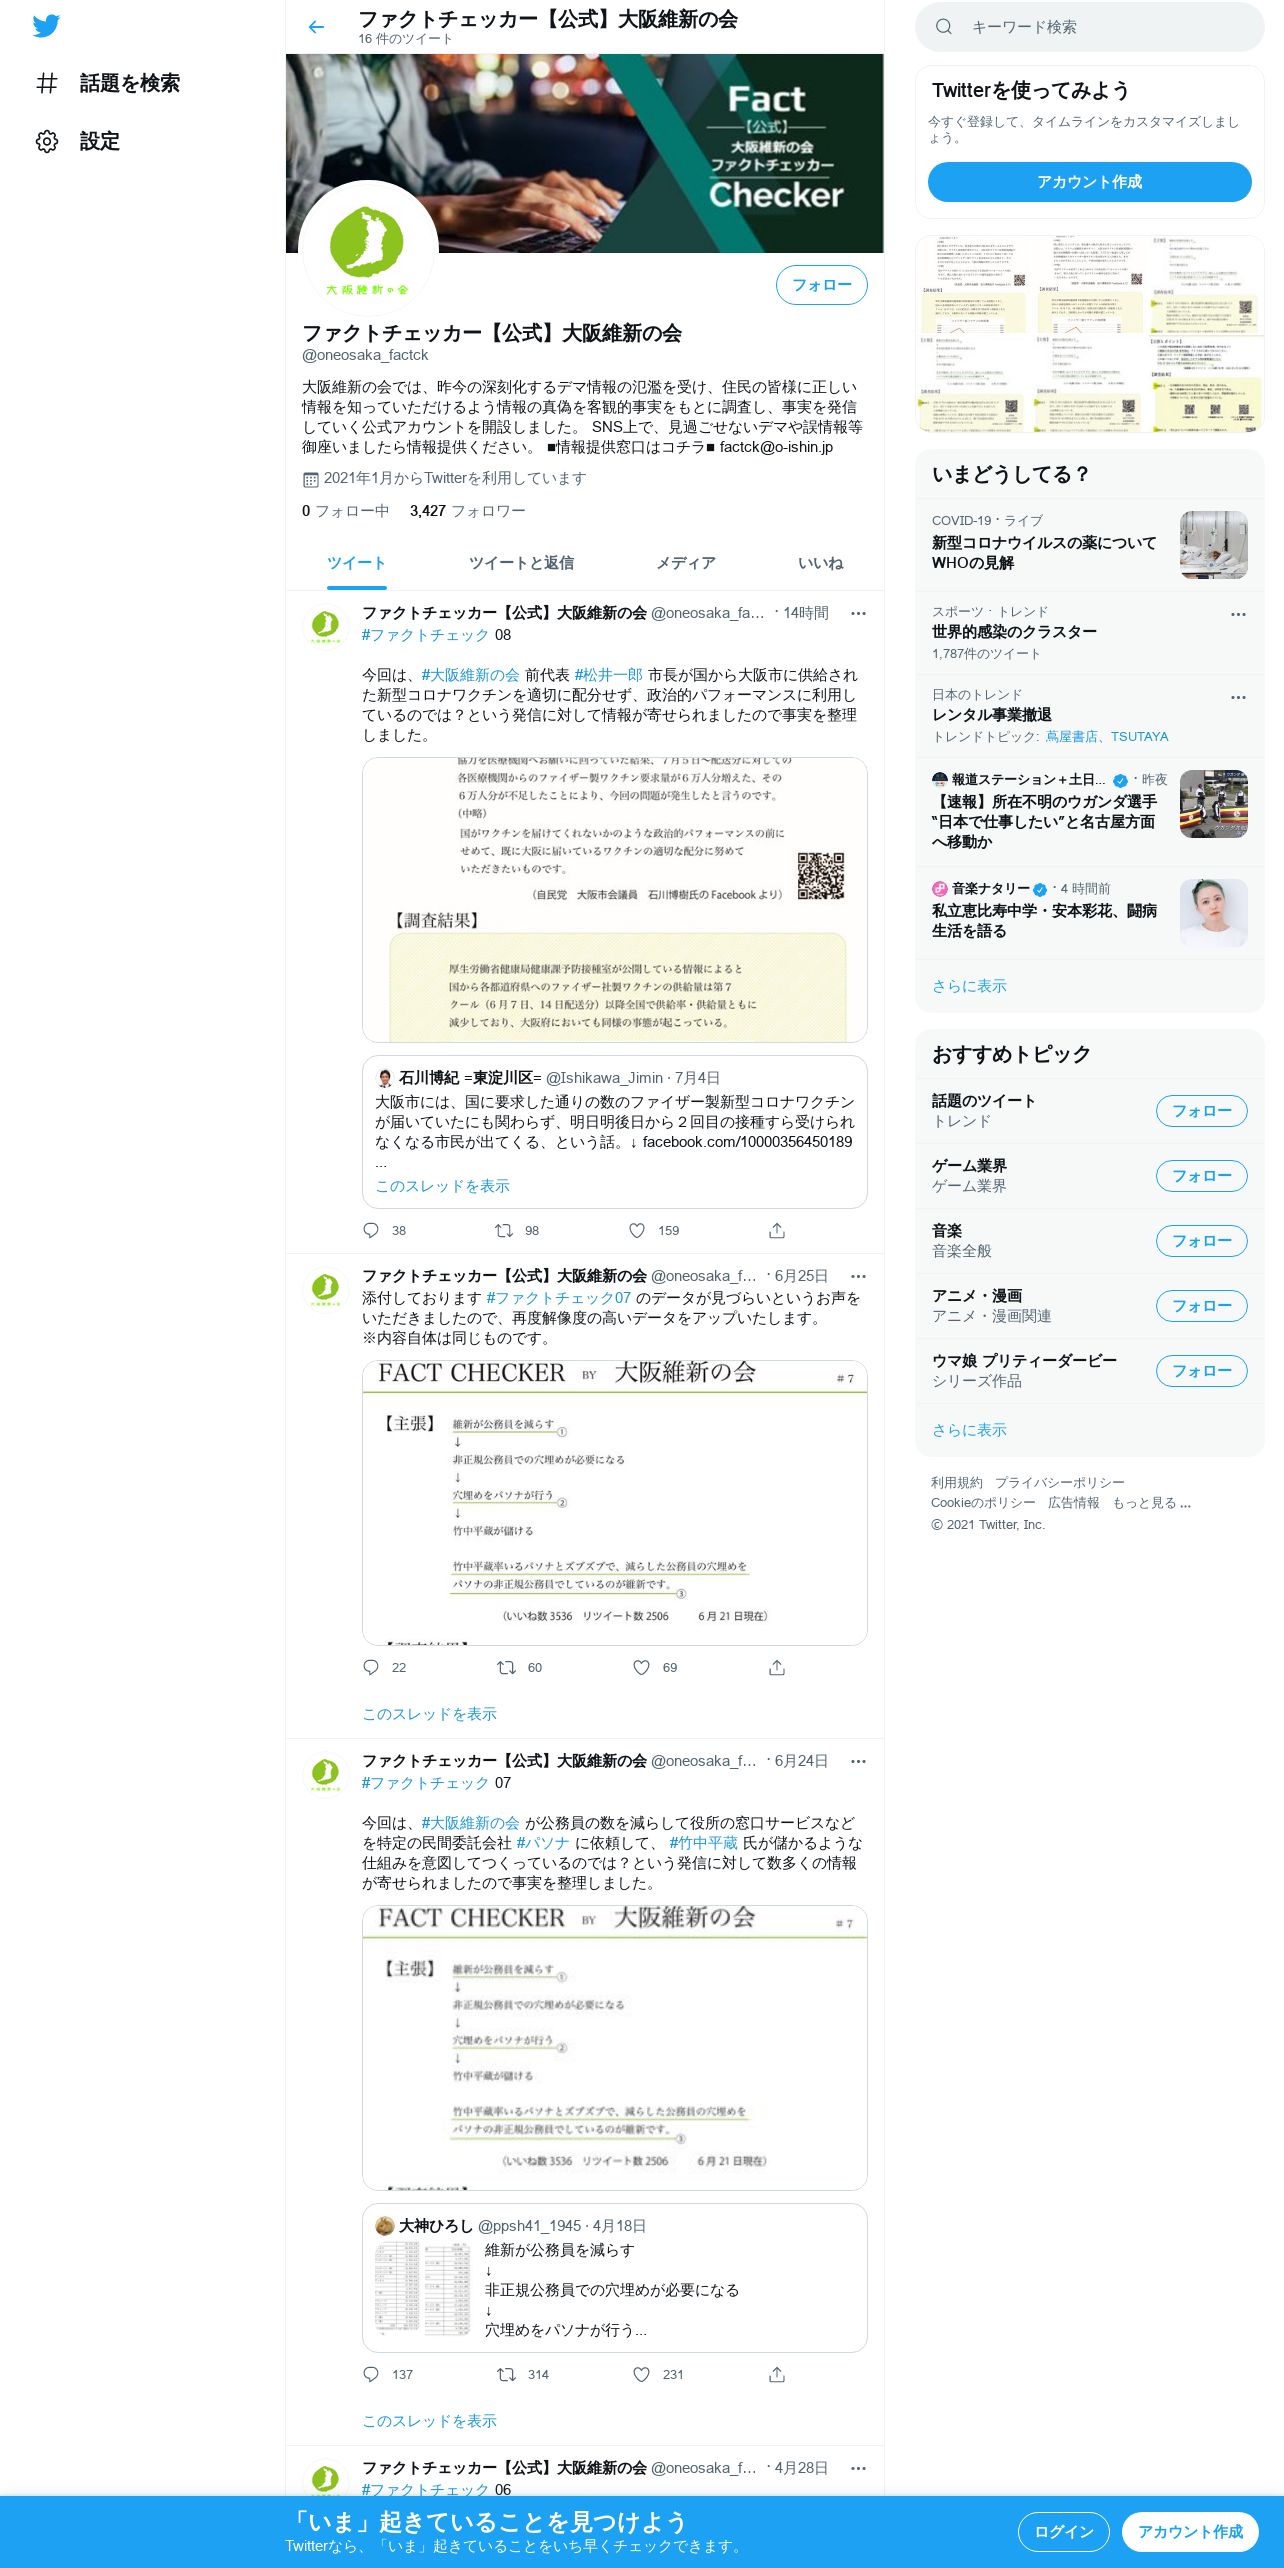Show thread in quoted 石川博紀 tweet
The height and width of the screenshot is (2568, 1284).
pyautogui.click(x=442, y=1186)
